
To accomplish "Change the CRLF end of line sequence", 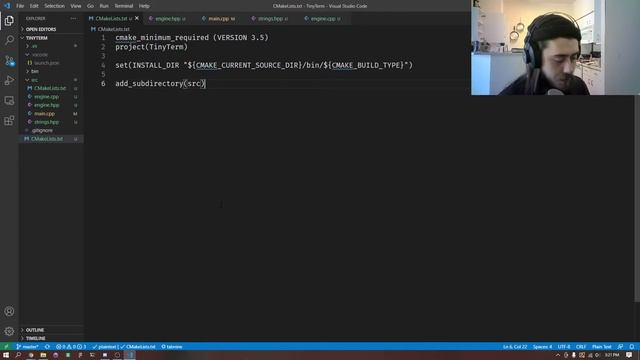I will click(580, 347).
